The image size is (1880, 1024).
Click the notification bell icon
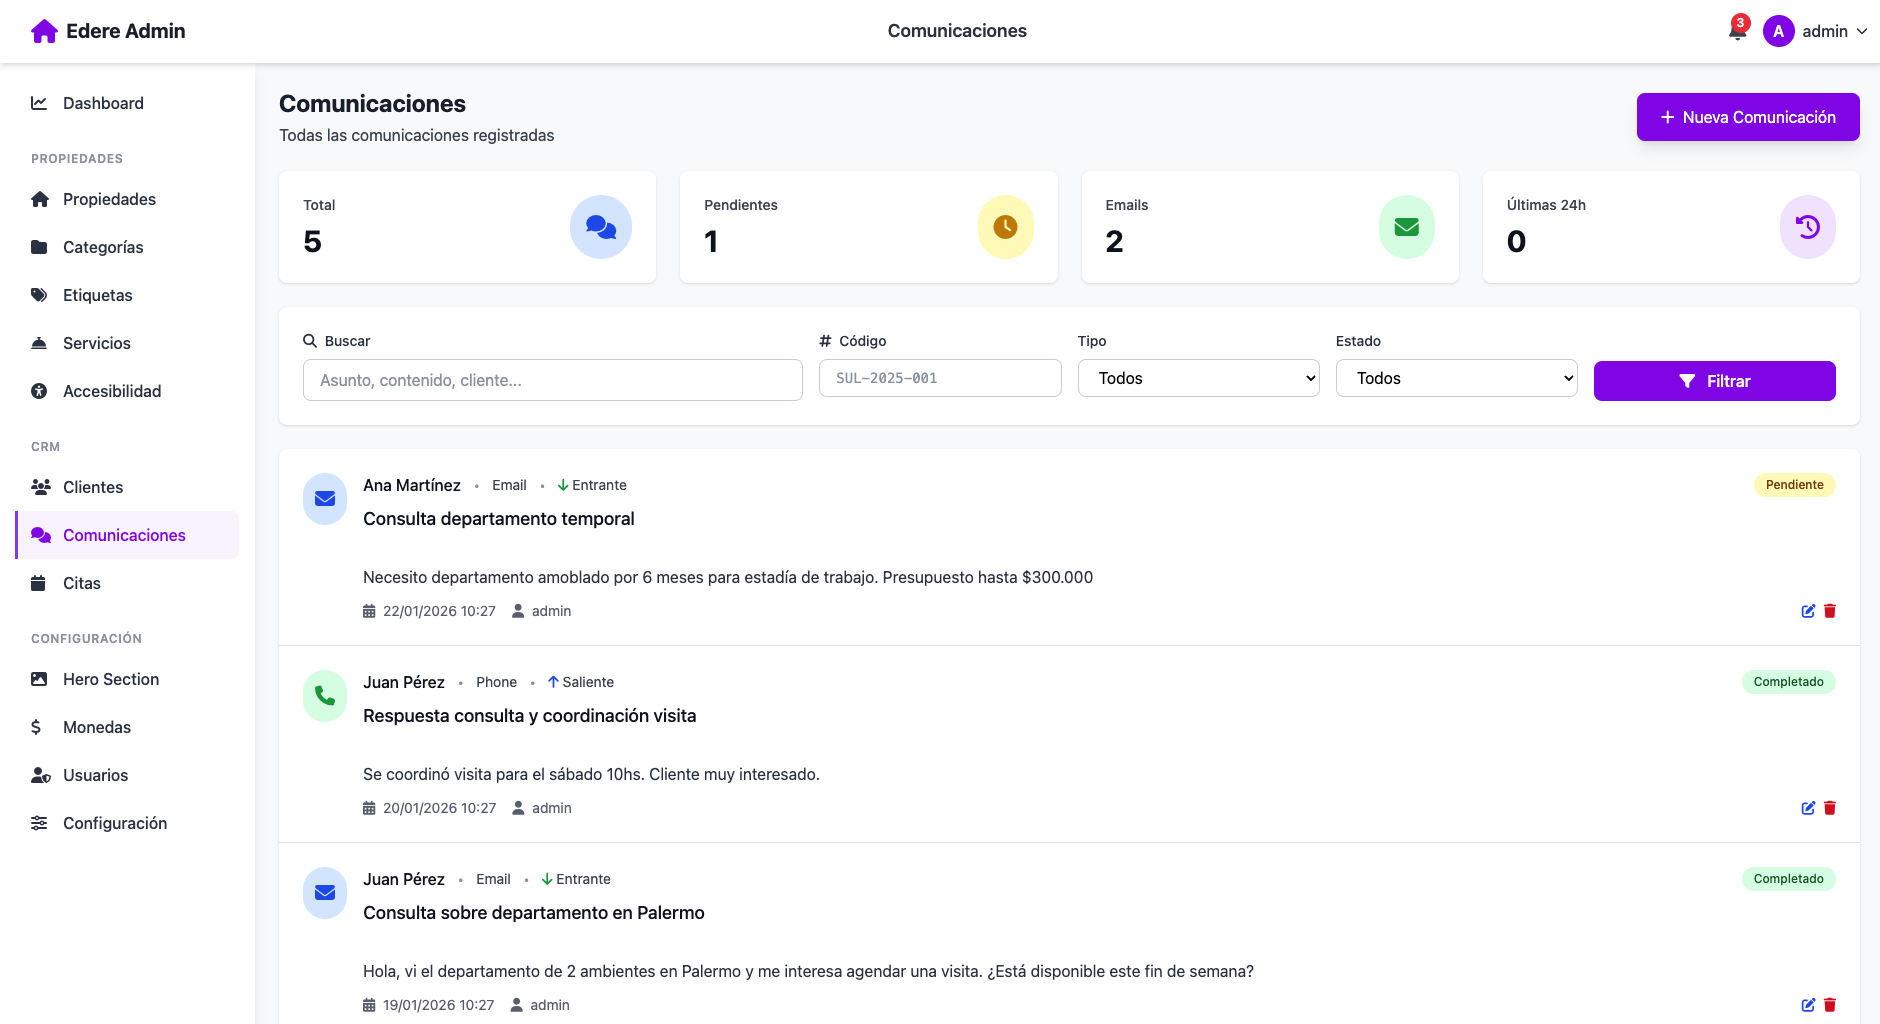1737,31
